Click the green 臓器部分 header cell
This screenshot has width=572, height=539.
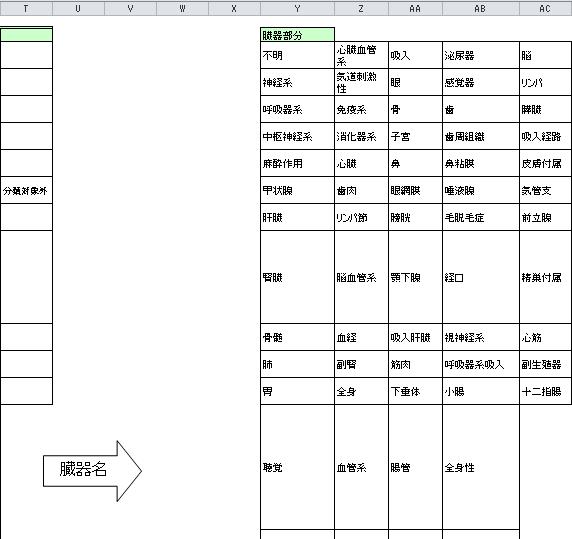[297, 35]
